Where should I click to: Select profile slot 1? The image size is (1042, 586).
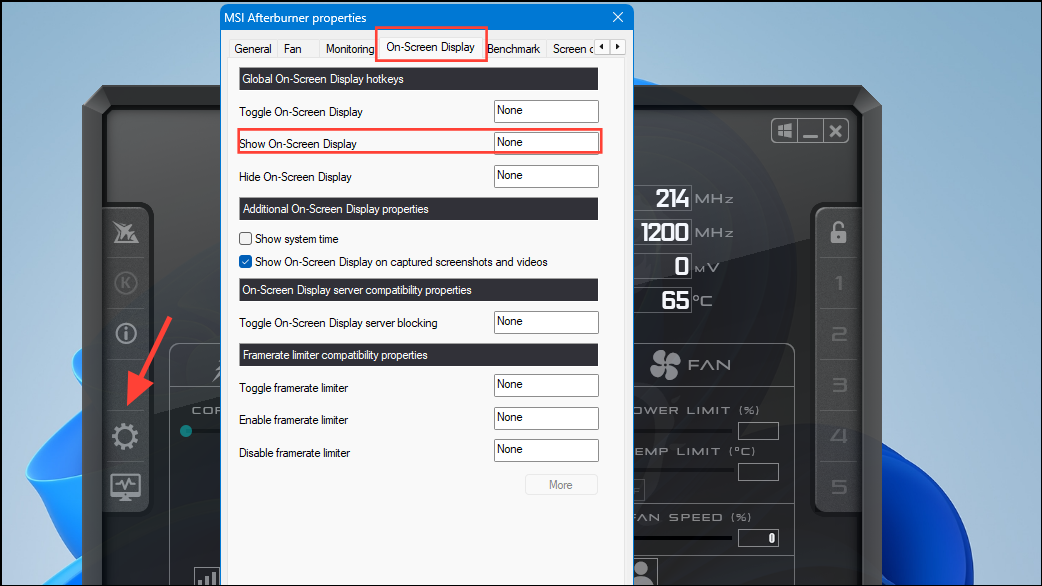[839, 284]
